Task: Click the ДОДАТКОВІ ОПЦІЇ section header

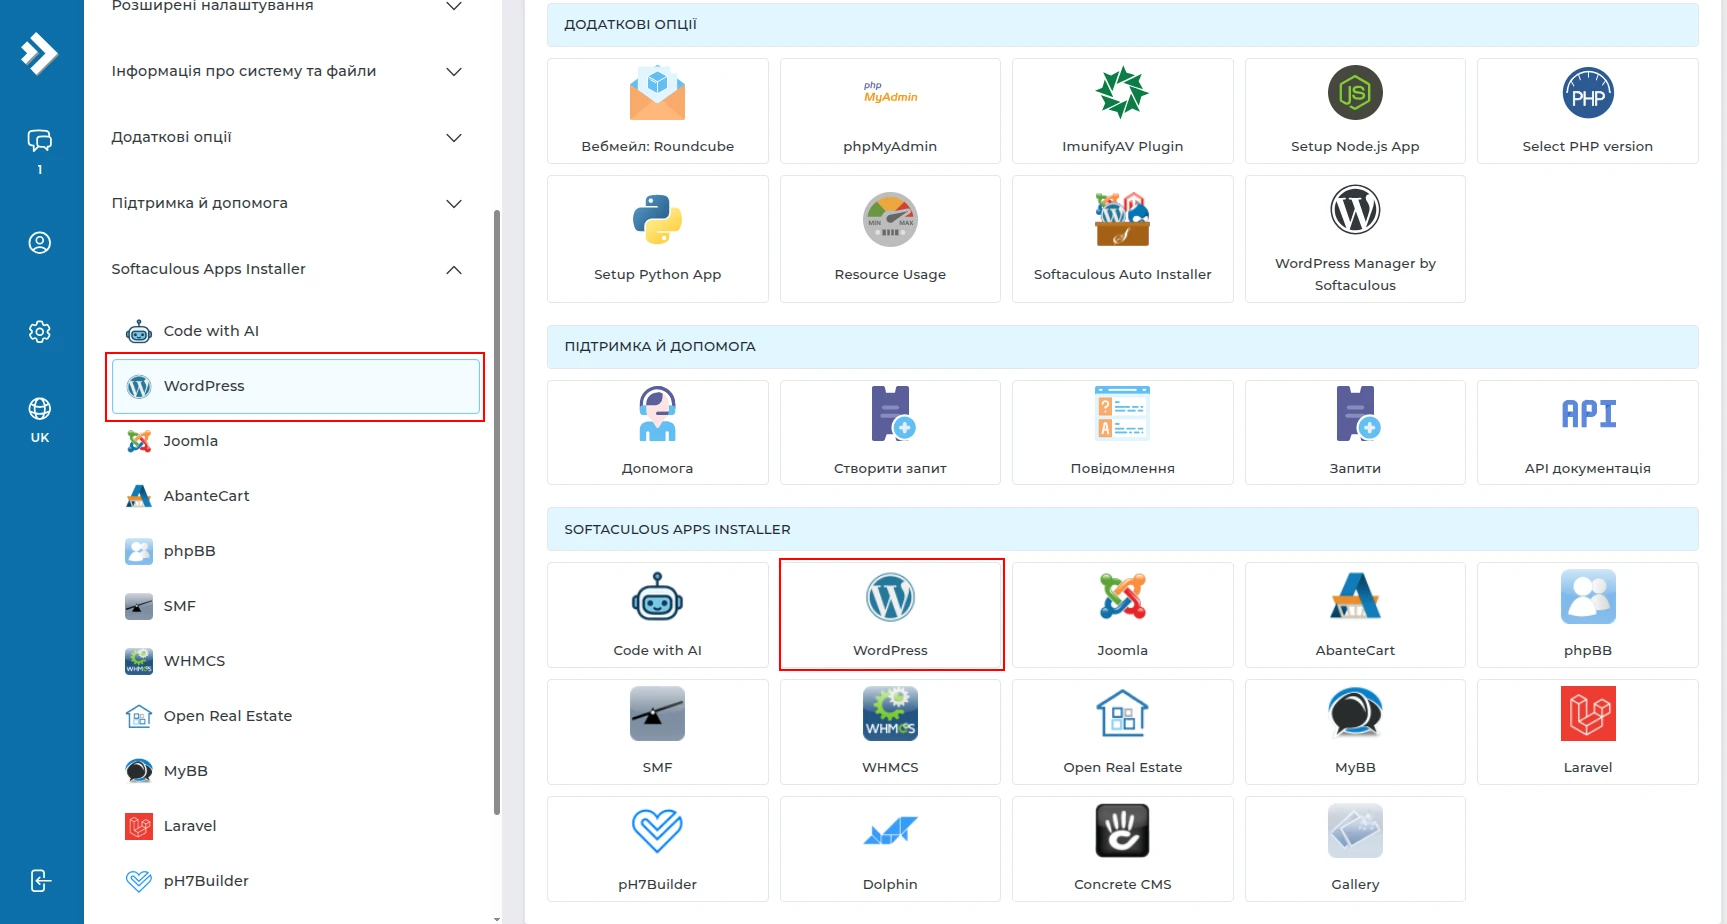Action: point(1123,24)
